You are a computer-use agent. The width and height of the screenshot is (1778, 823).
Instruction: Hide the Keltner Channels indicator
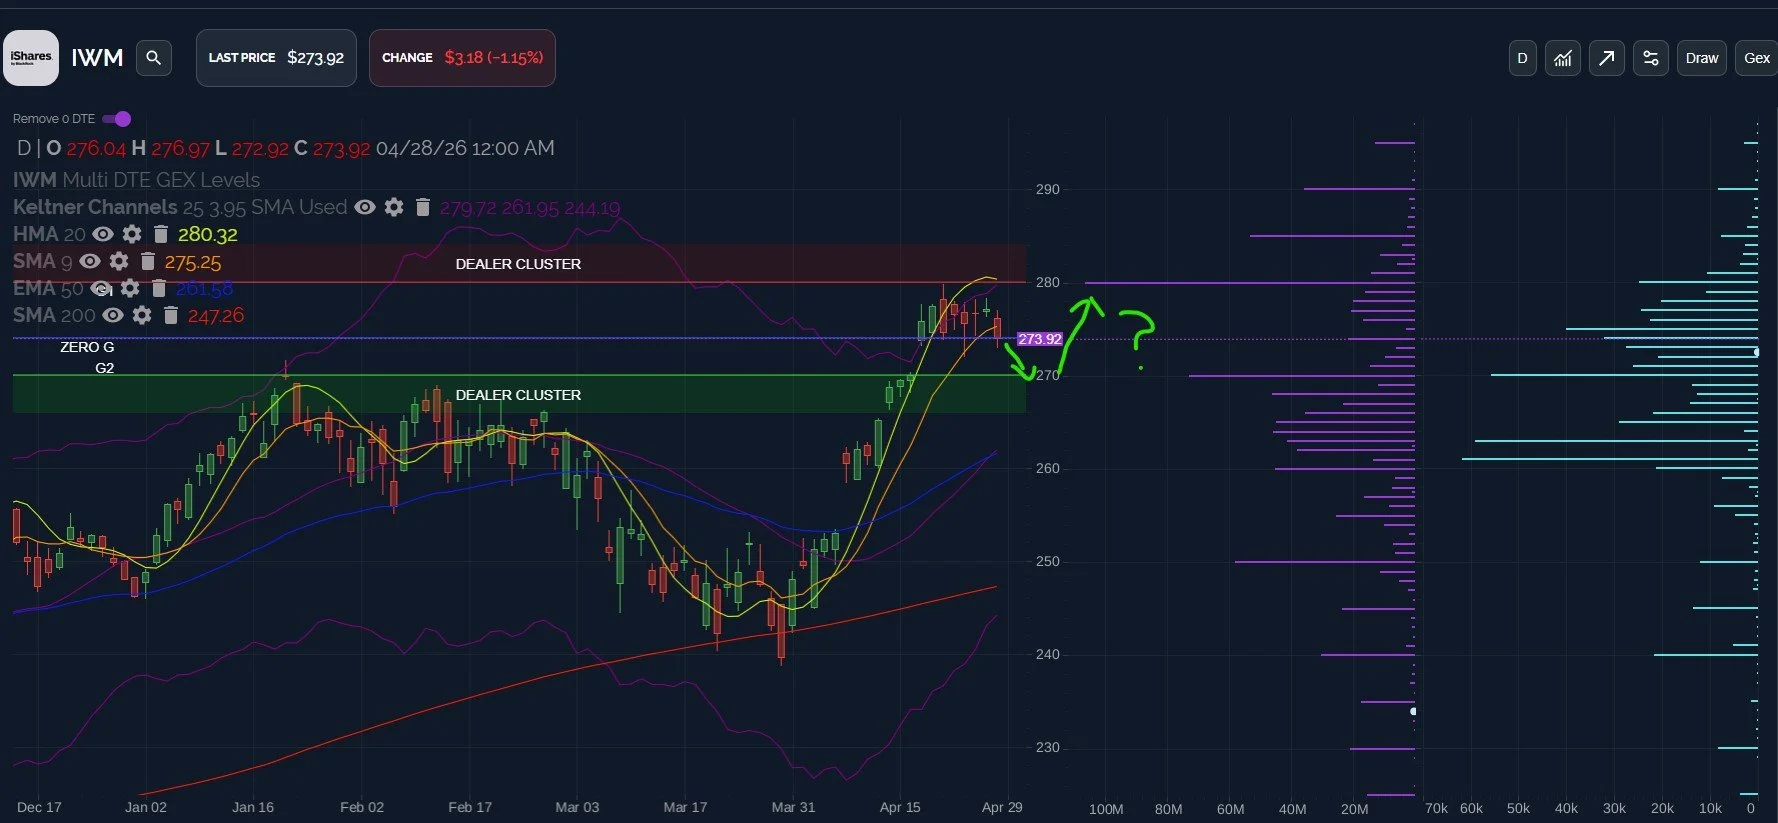365,207
